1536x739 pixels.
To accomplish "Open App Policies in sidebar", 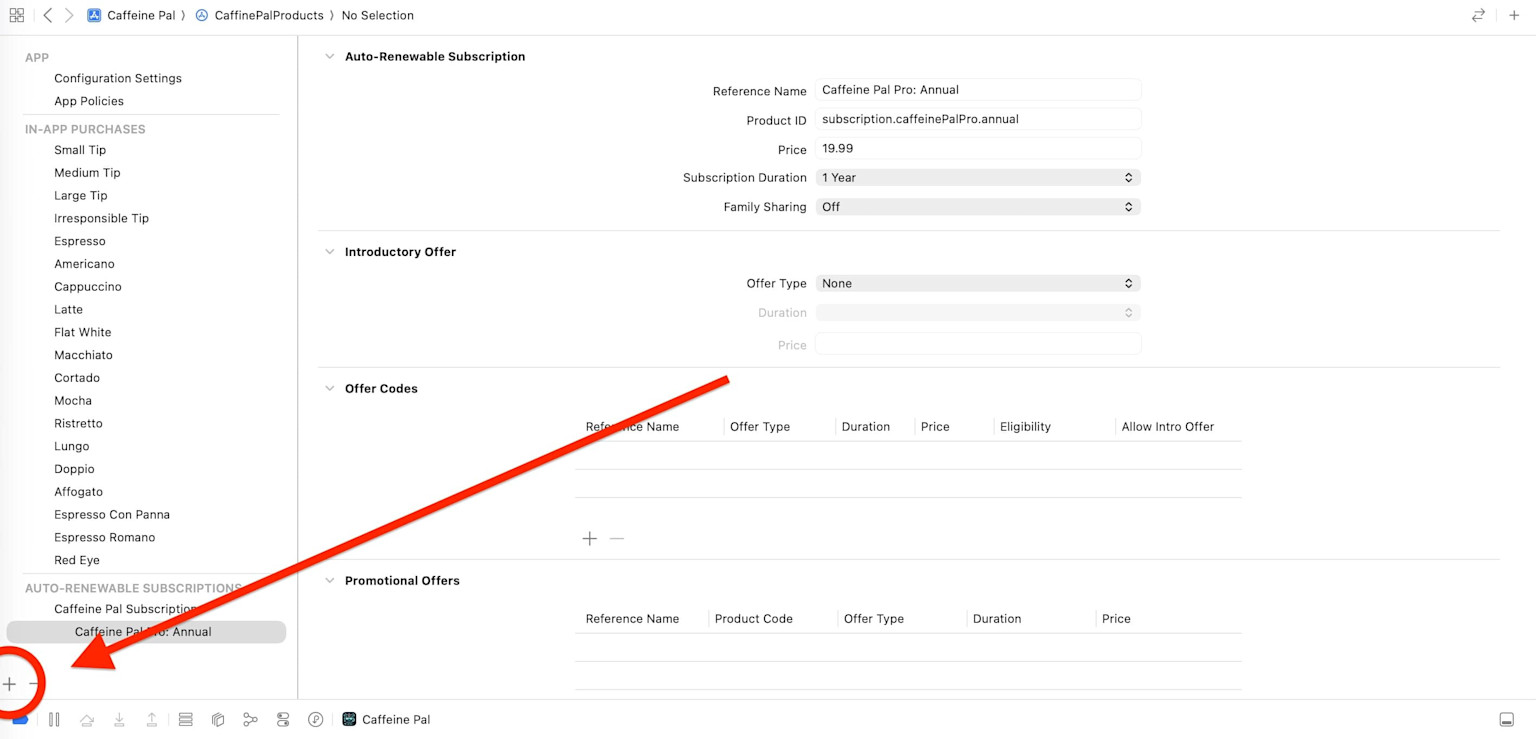I will point(89,101).
